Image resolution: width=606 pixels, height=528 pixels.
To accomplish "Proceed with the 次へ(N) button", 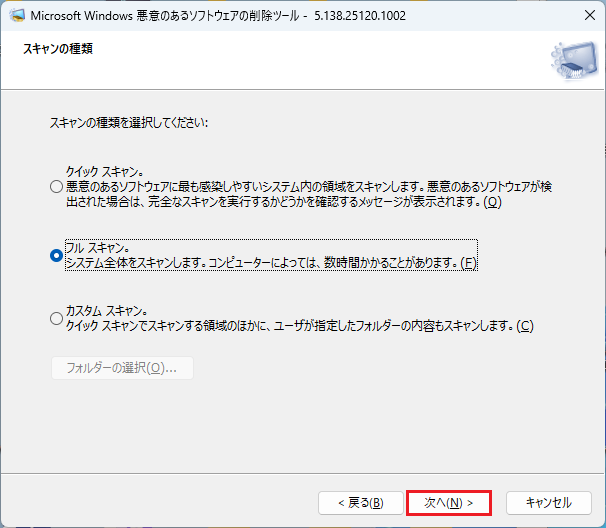I will (x=448, y=502).
